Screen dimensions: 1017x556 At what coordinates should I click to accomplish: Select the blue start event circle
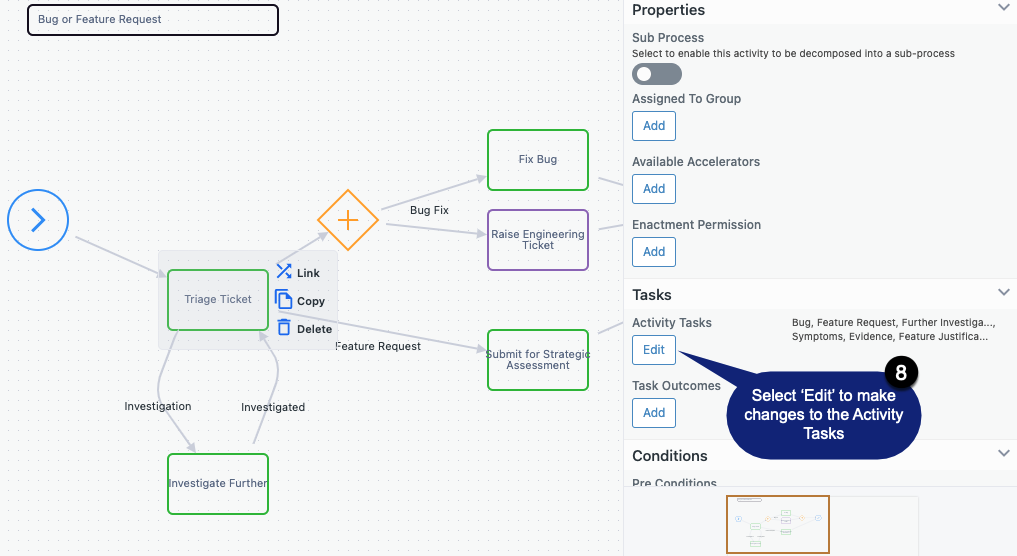coord(38,220)
